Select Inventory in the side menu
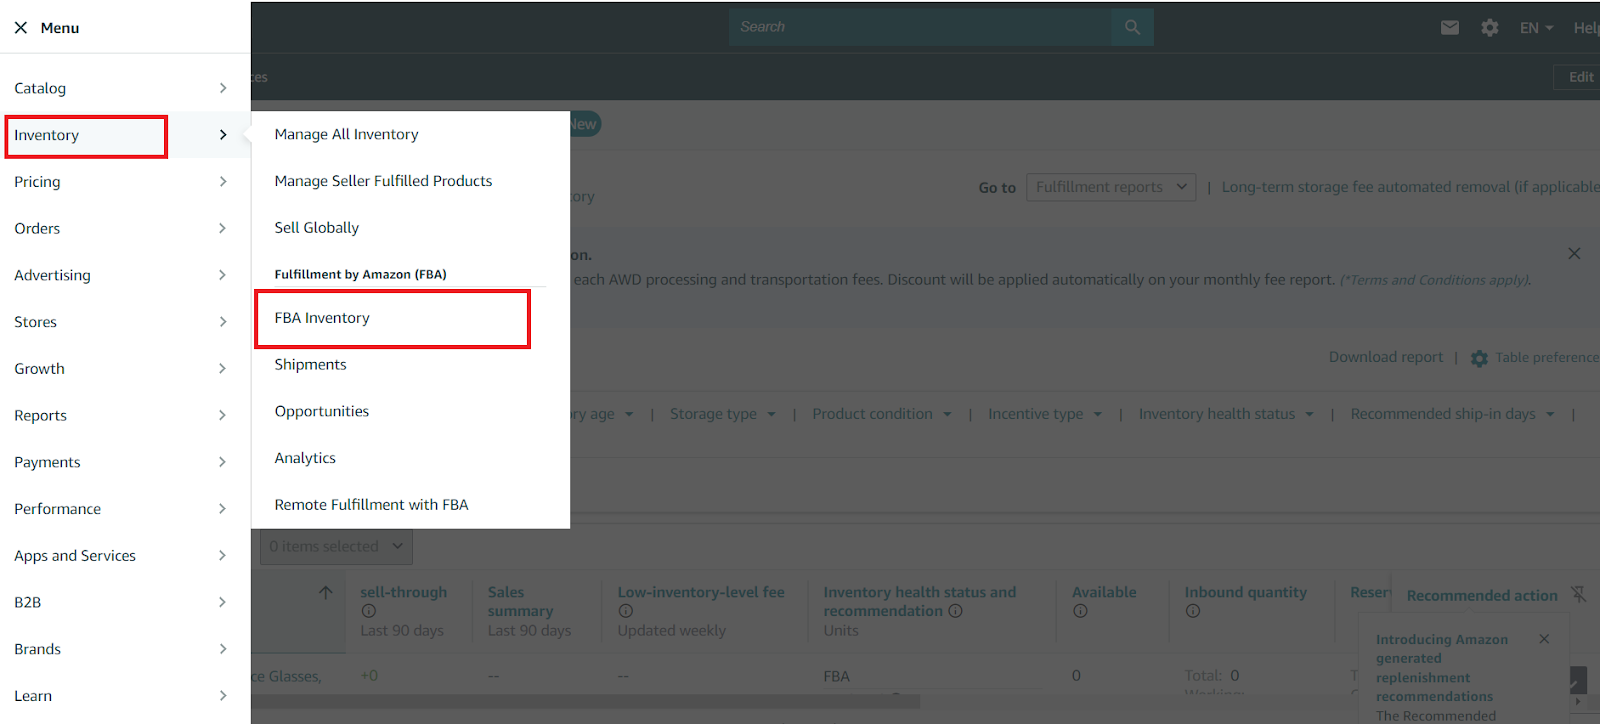Screen dimensions: 1600x724 tap(46, 135)
